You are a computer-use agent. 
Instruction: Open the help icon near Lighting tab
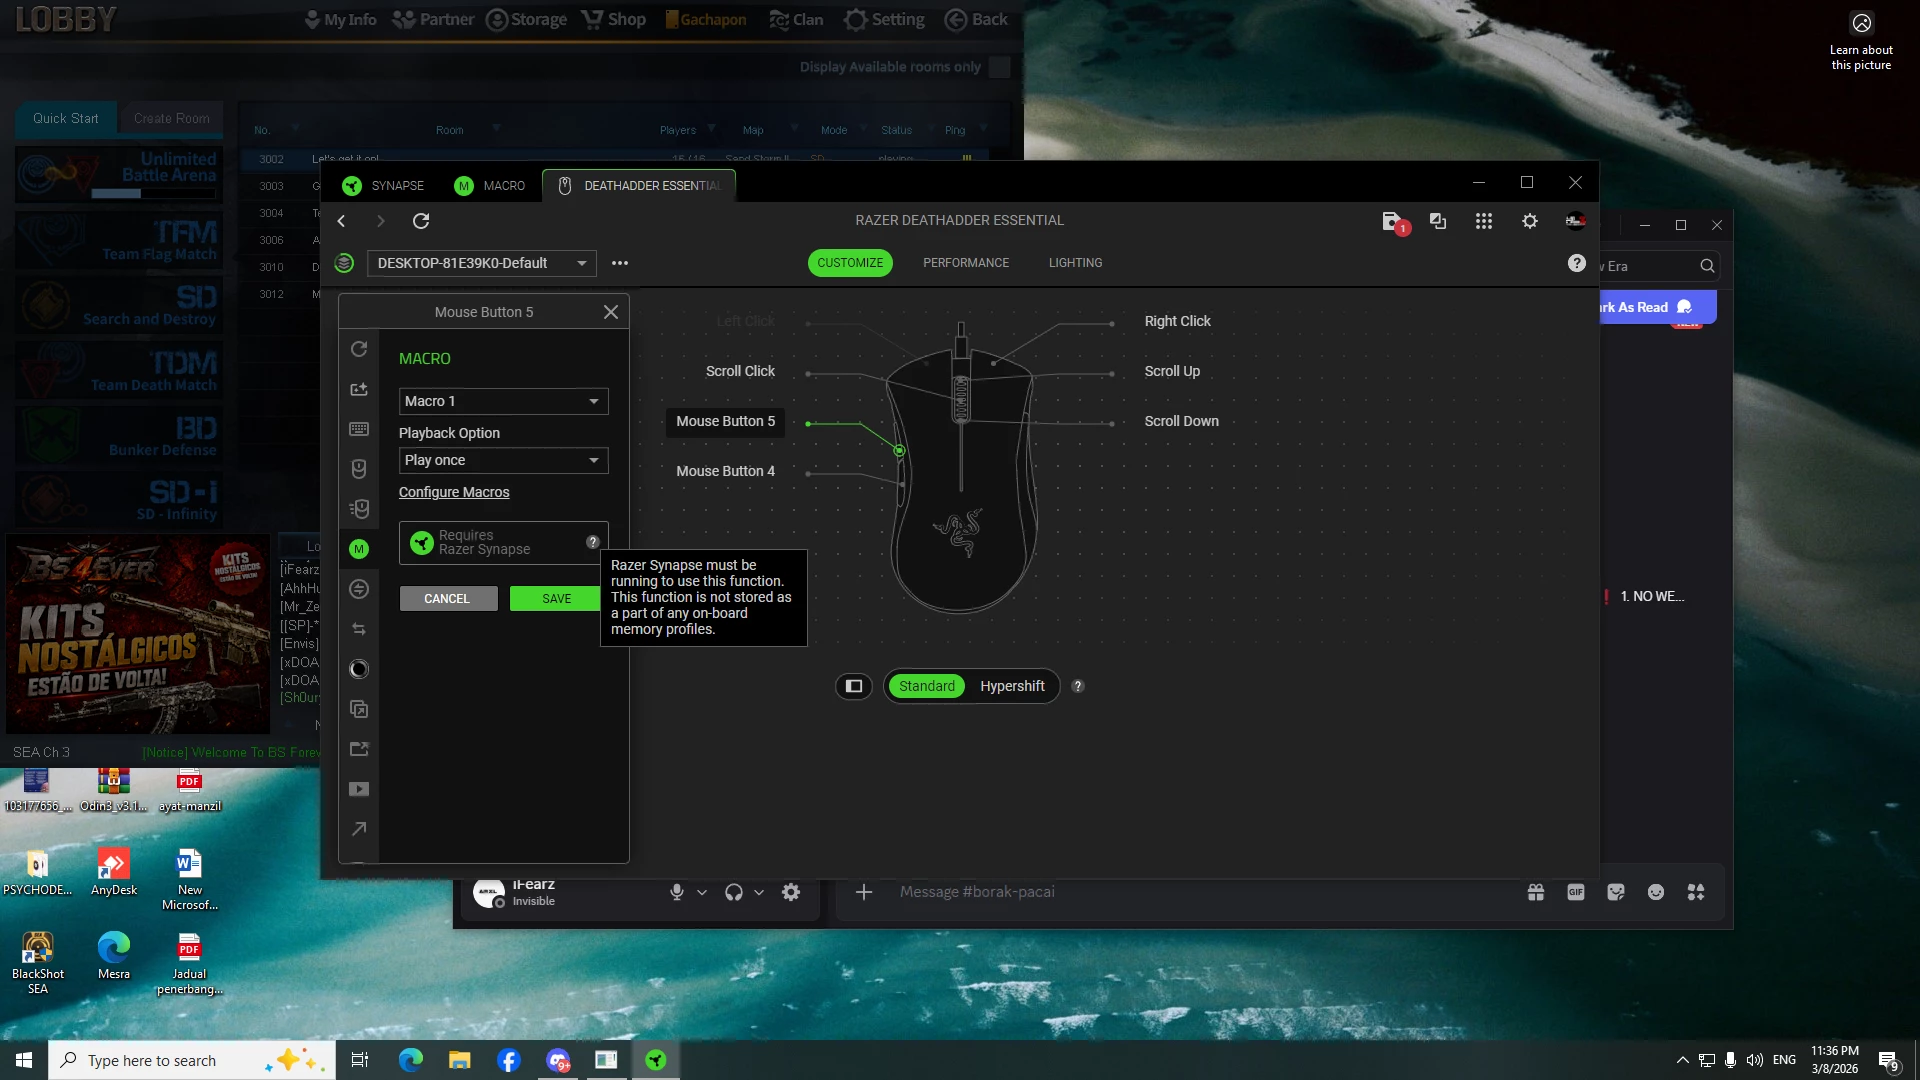[x=1577, y=263]
